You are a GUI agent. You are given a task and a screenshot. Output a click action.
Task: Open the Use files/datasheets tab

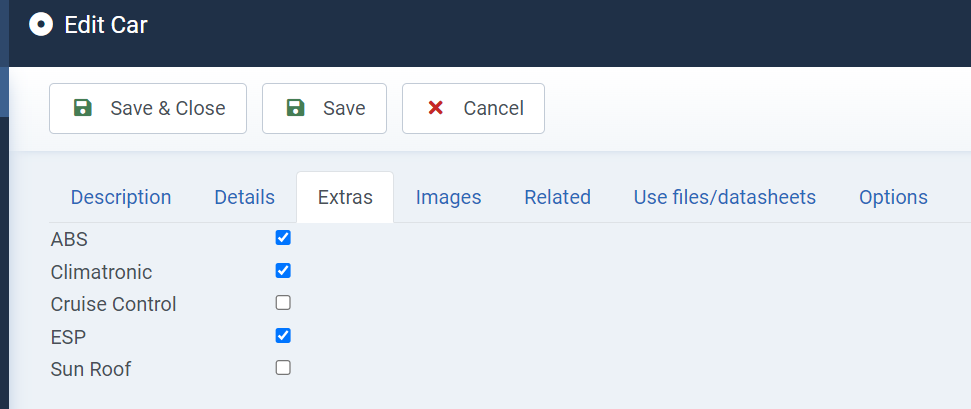[x=725, y=197]
